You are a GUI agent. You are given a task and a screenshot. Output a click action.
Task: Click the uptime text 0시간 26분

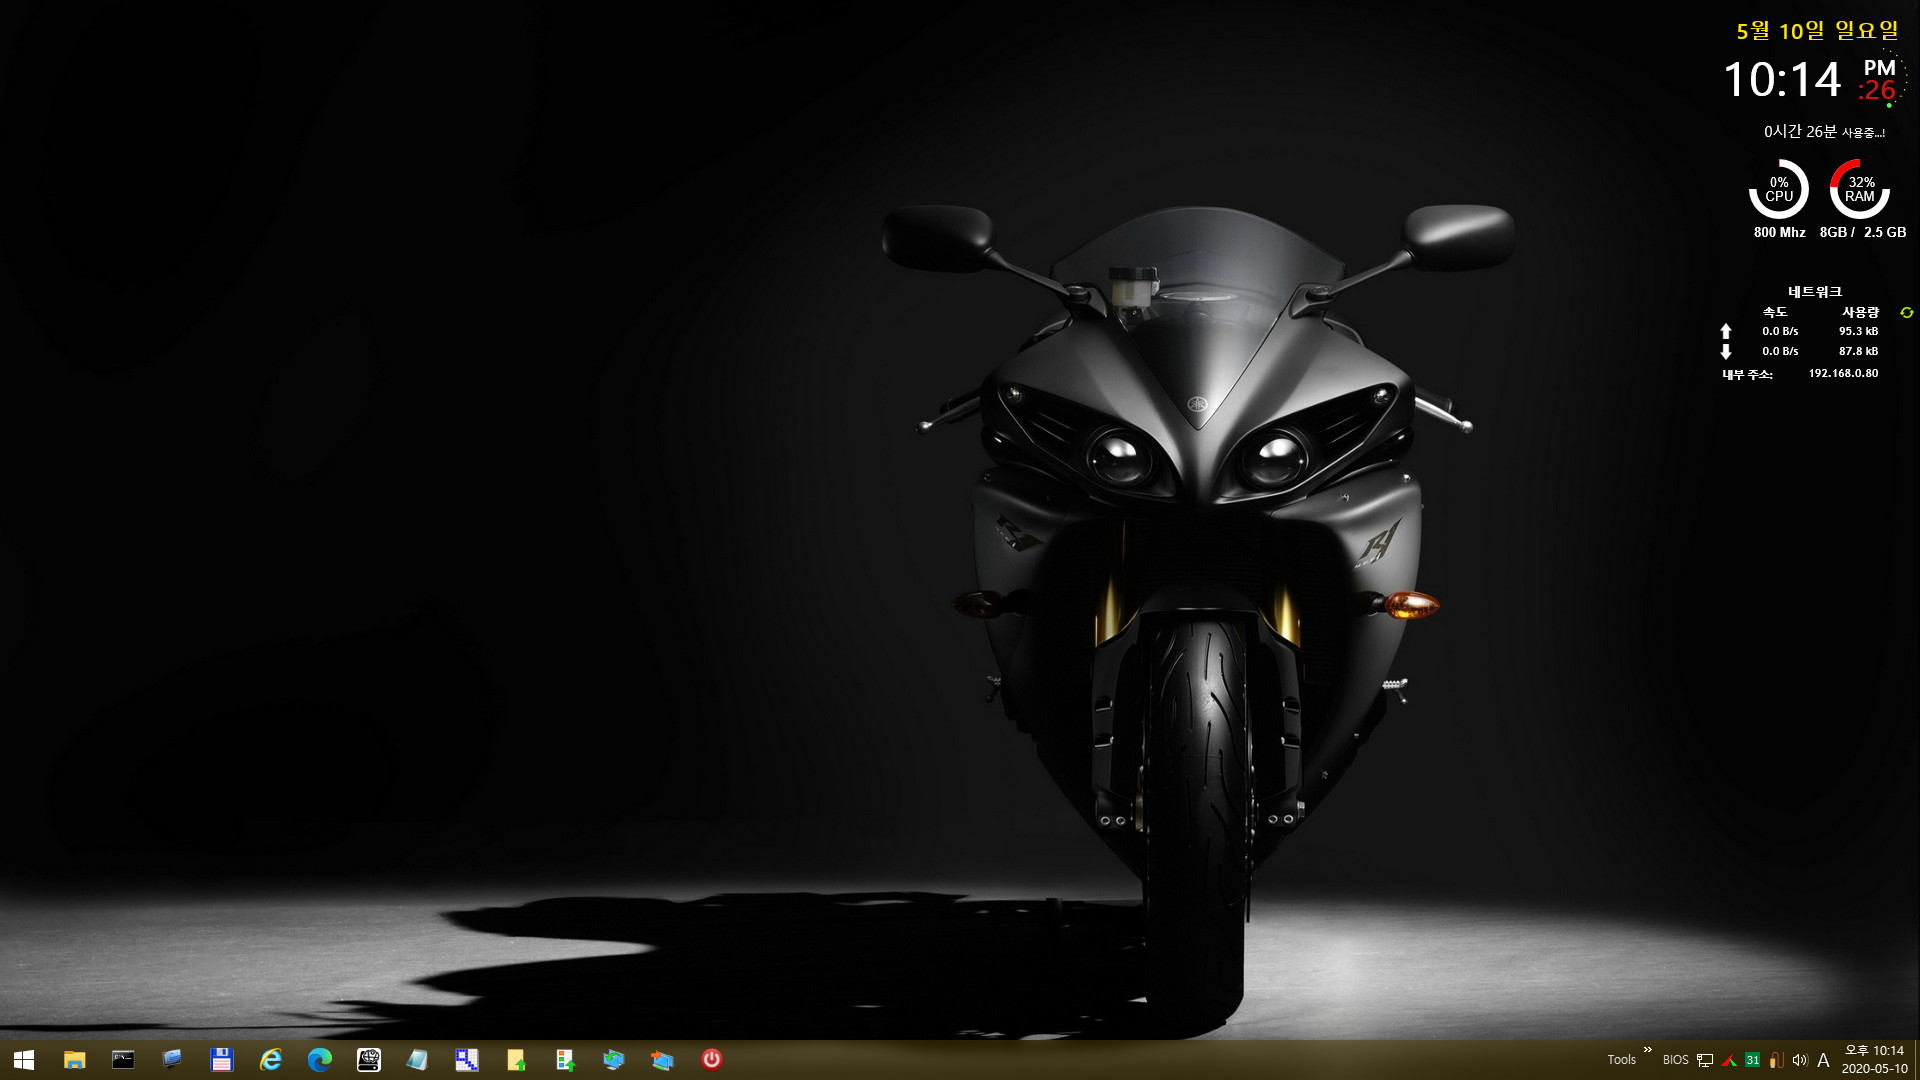(x=1800, y=132)
